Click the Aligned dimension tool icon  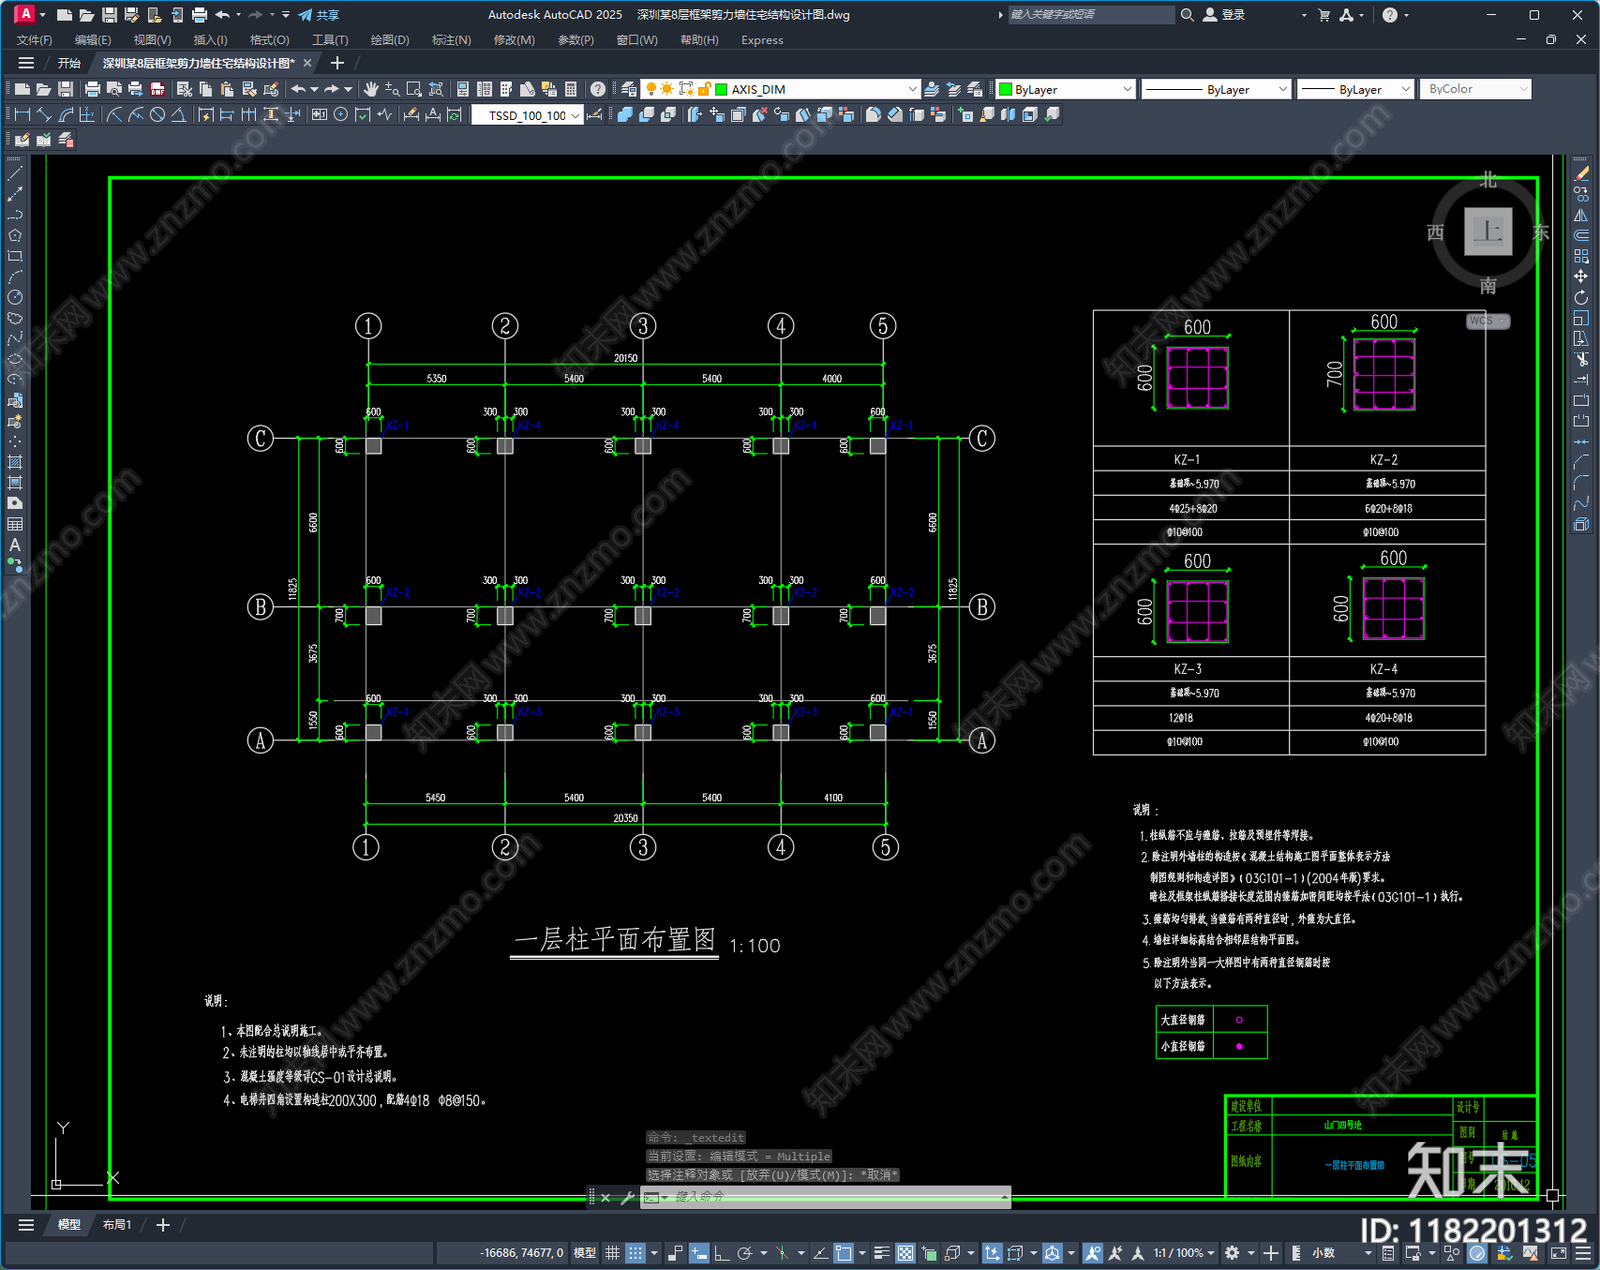[44, 115]
